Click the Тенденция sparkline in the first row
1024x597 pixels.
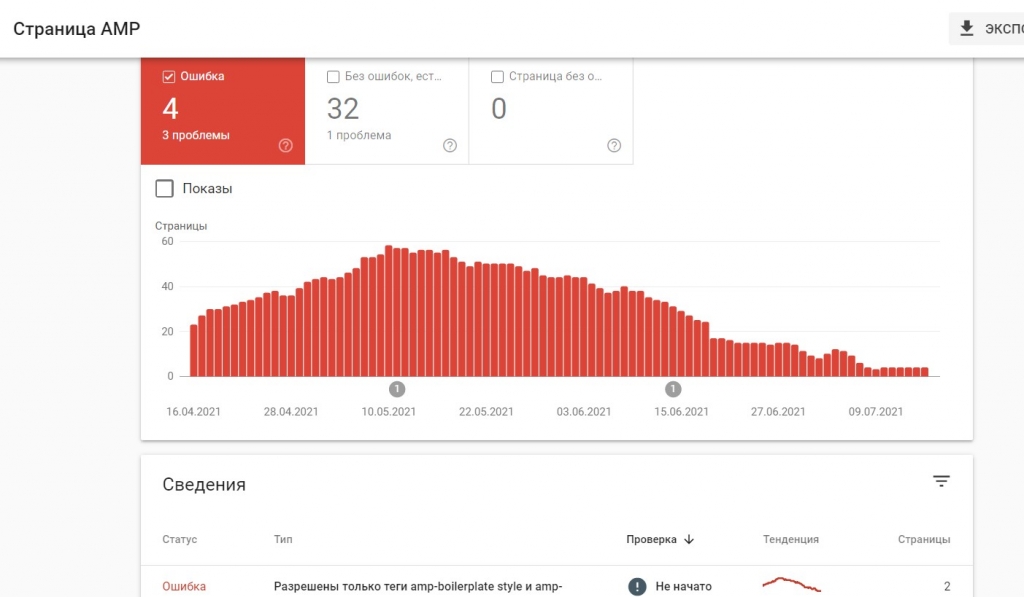(x=792, y=584)
